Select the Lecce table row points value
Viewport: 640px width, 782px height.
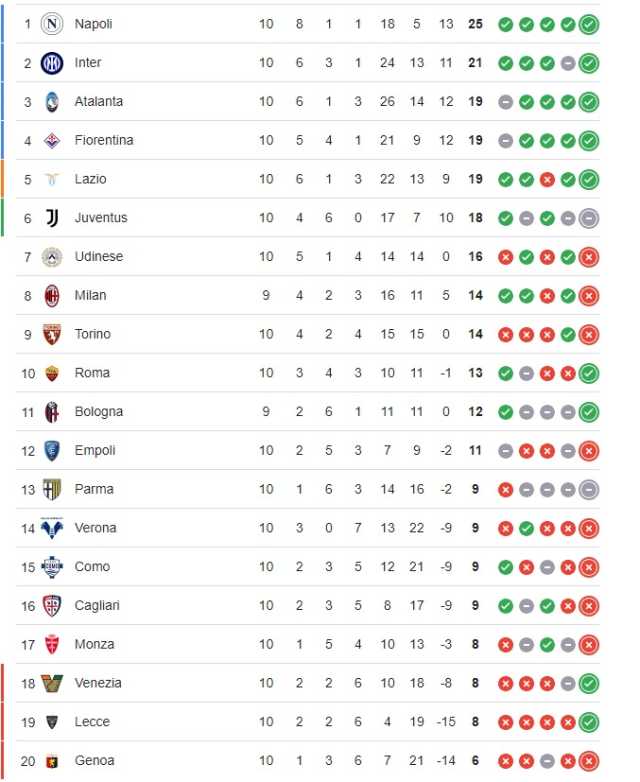(475, 722)
